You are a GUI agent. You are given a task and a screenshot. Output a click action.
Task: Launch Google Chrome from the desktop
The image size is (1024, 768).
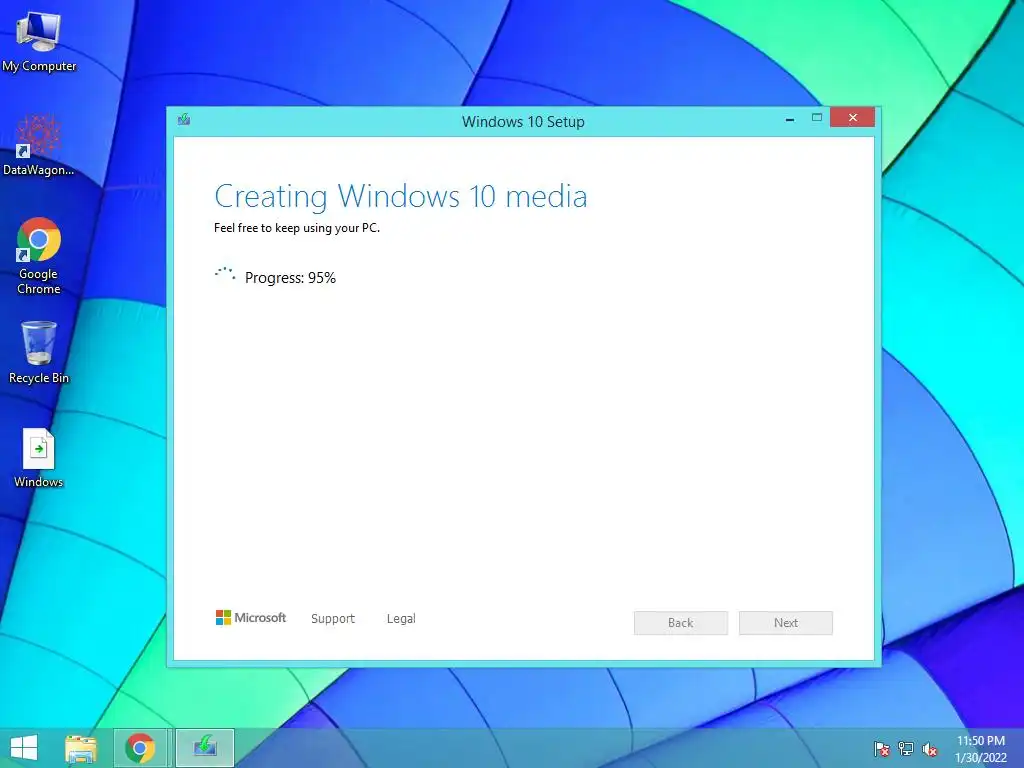pos(39,255)
